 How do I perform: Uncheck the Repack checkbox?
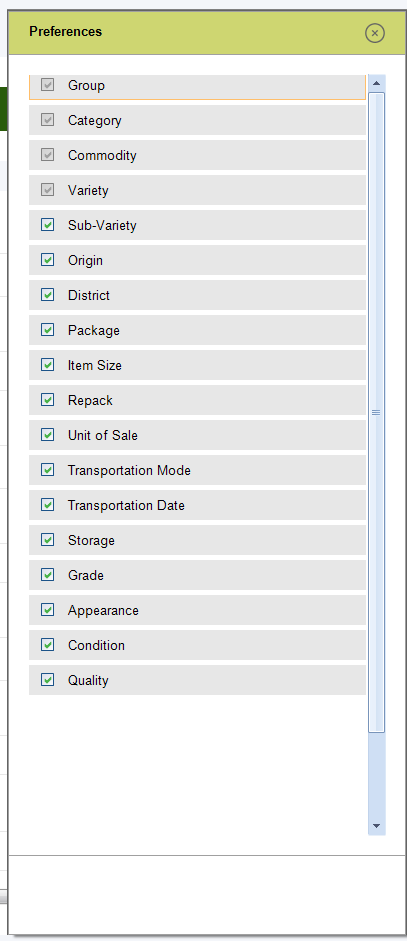tap(47, 400)
